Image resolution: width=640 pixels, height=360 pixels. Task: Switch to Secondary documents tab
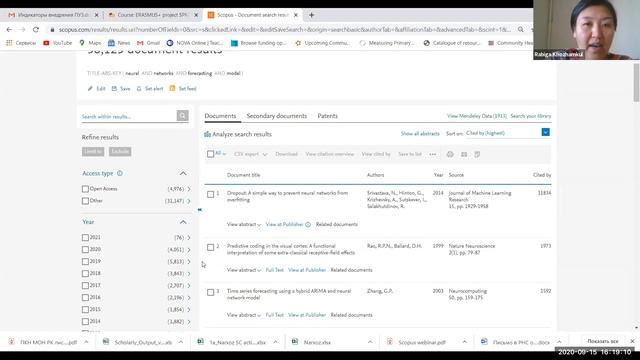277,116
